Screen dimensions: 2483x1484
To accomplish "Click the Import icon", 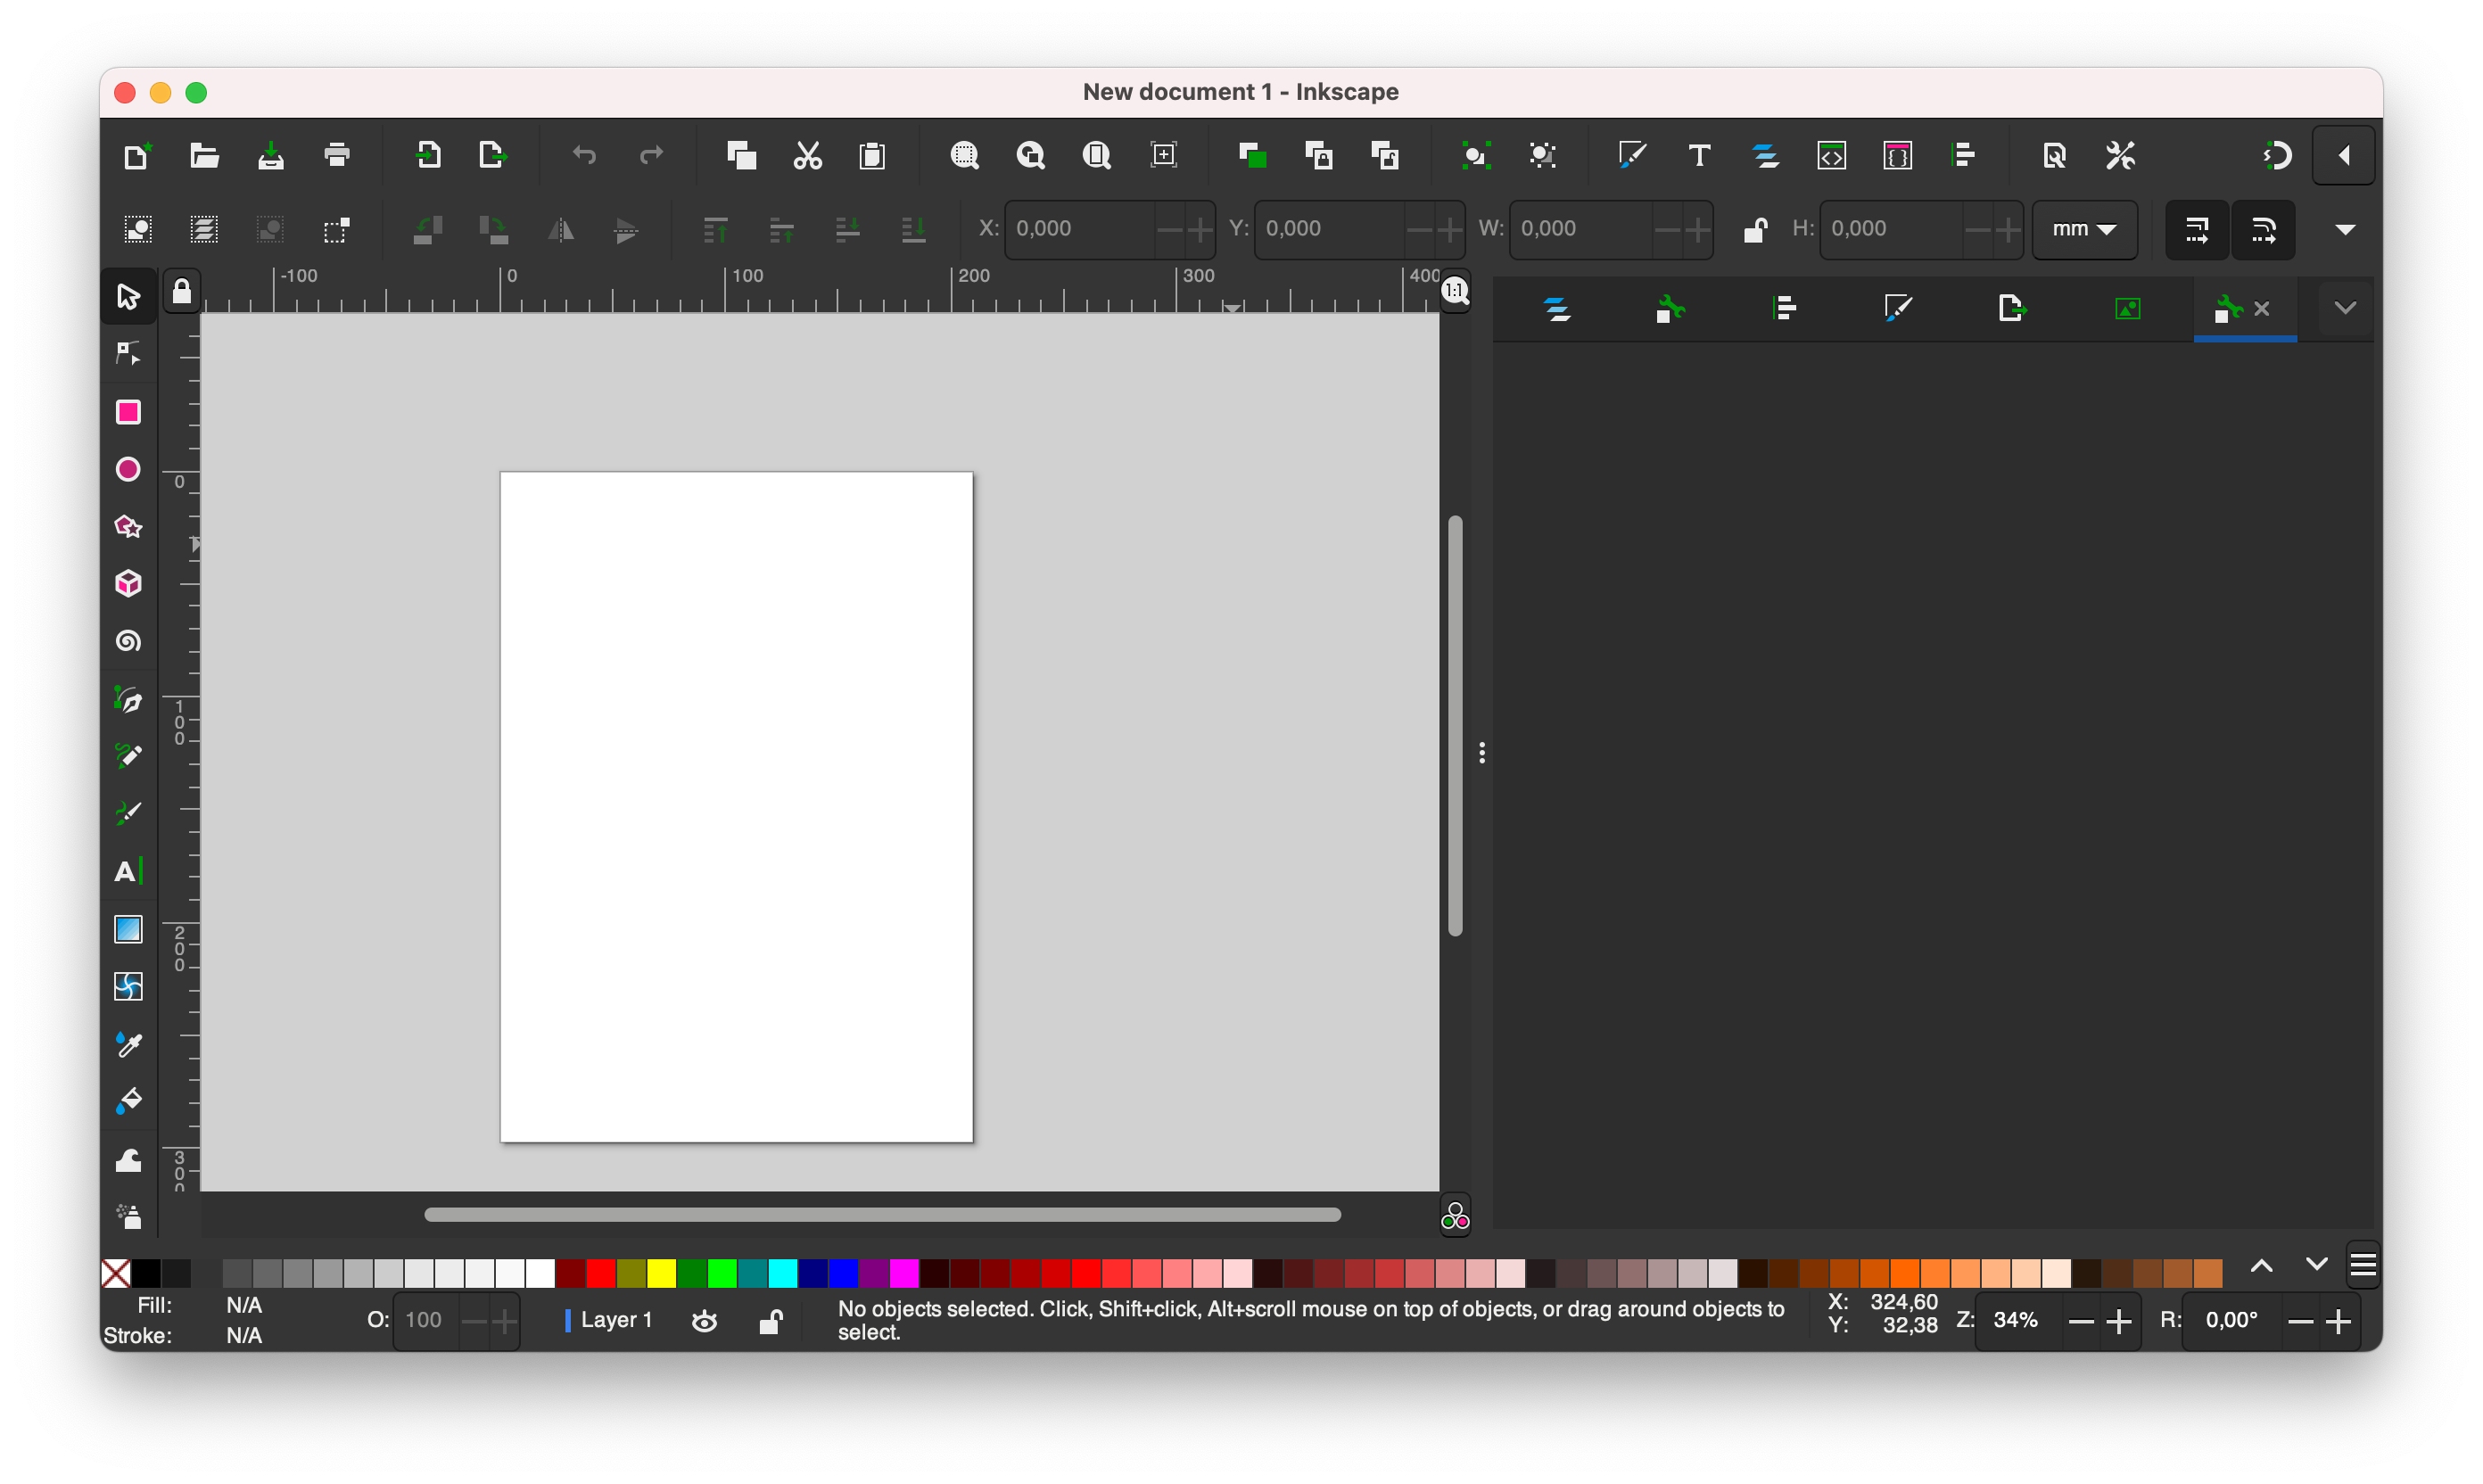I will tap(428, 155).
